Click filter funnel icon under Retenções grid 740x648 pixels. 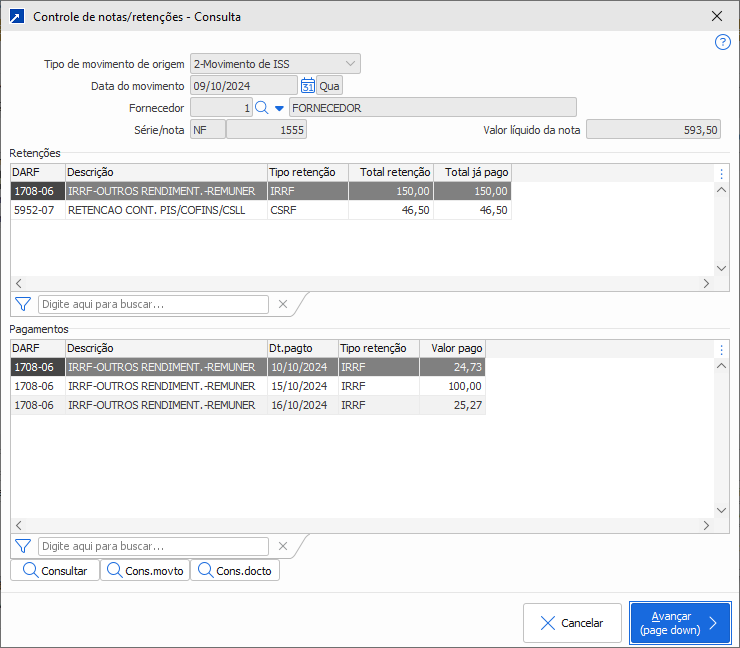click(x=23, y=304)
